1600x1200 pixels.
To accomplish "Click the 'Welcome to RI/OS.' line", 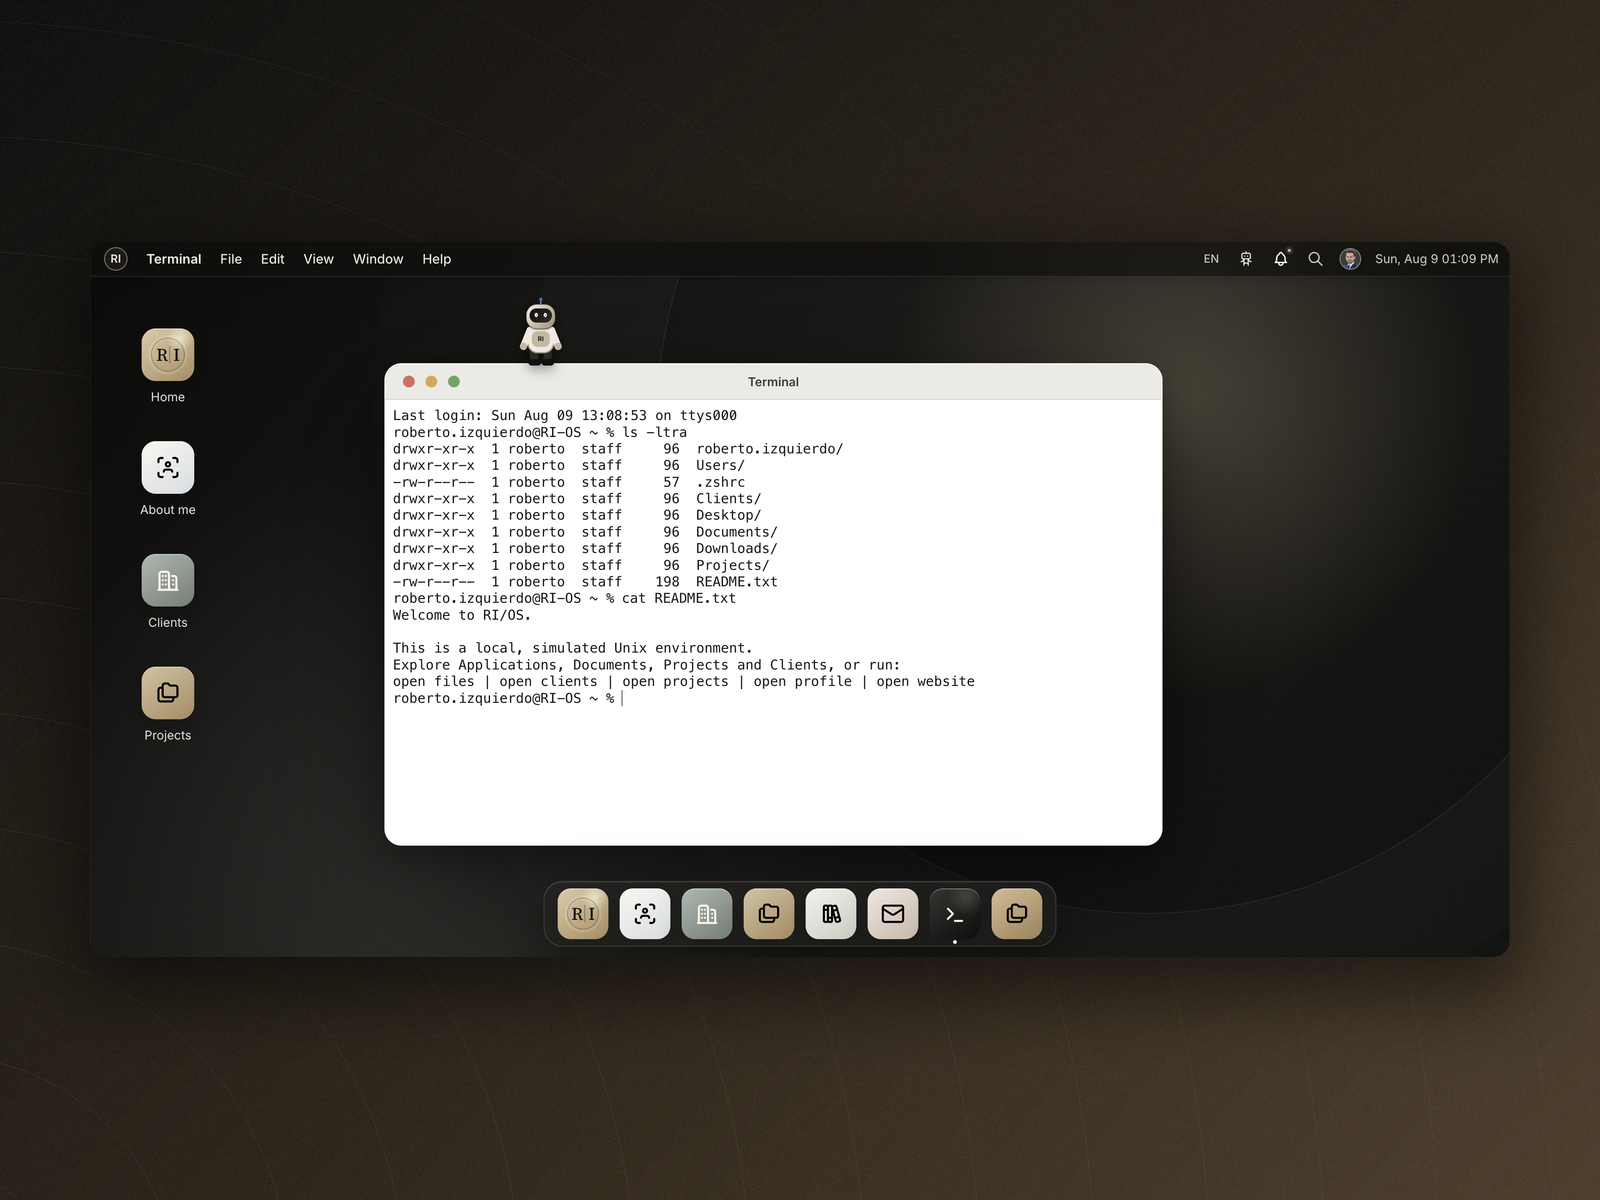I will [x=462, y=616].
